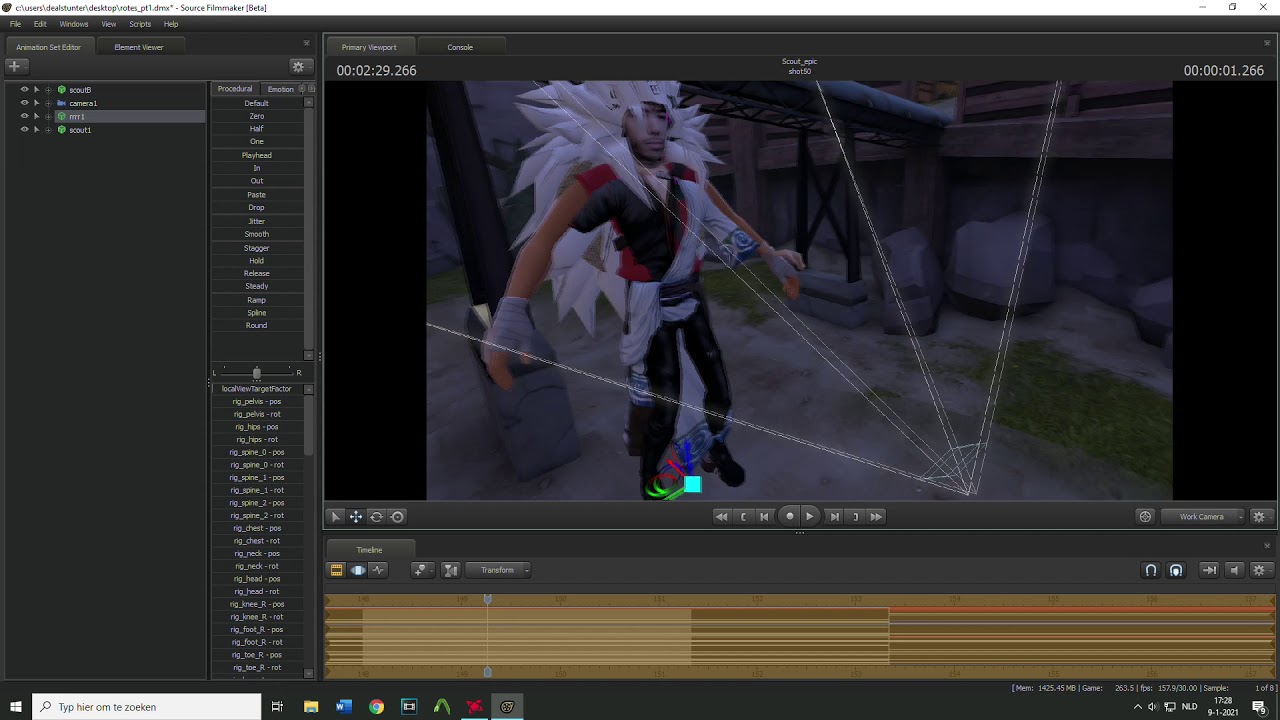1280x720 pixels.
Task: Rewind playback in viewport controls
Action: coord(721,517)
